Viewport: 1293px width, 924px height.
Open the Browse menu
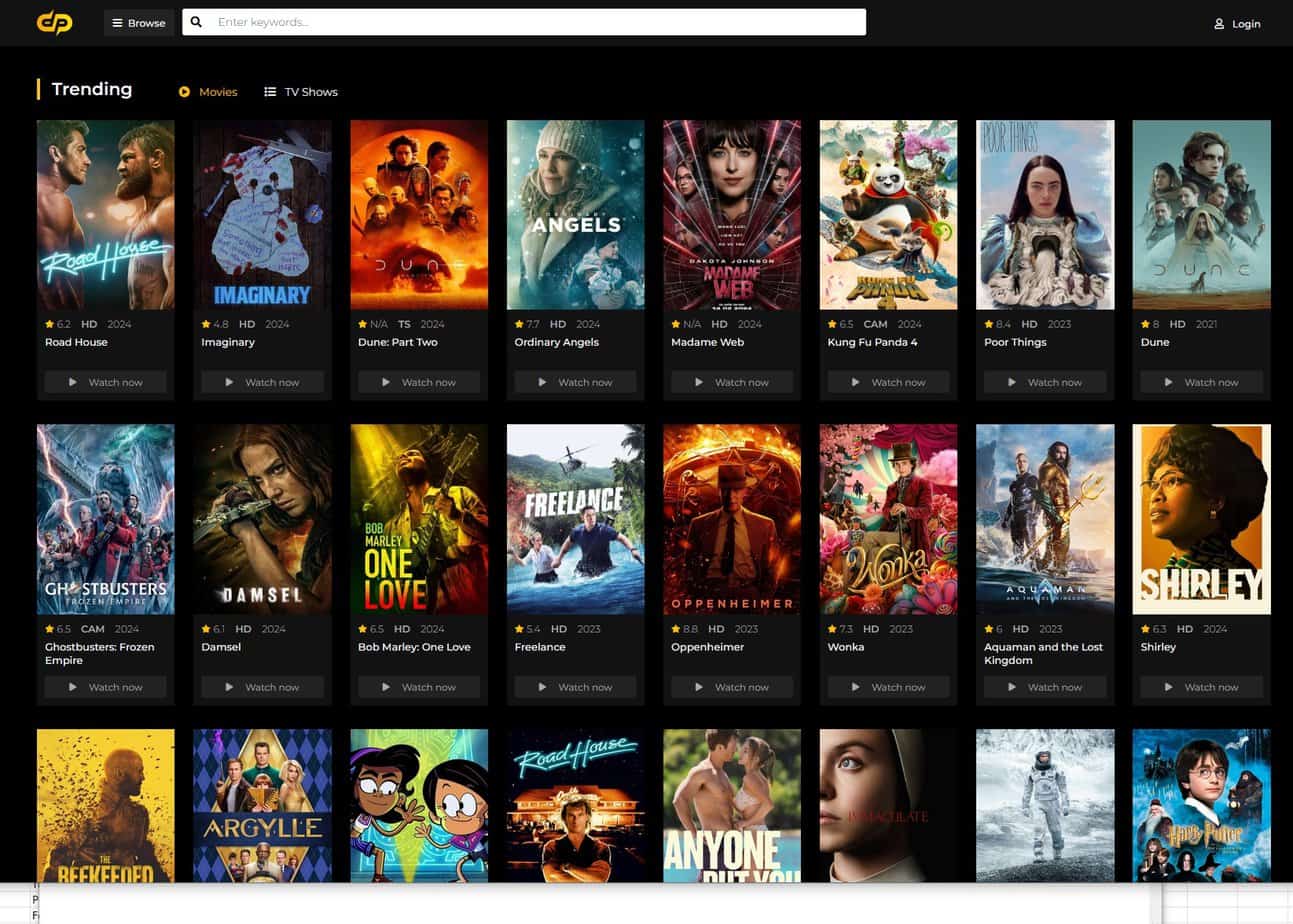coord(139,23)
